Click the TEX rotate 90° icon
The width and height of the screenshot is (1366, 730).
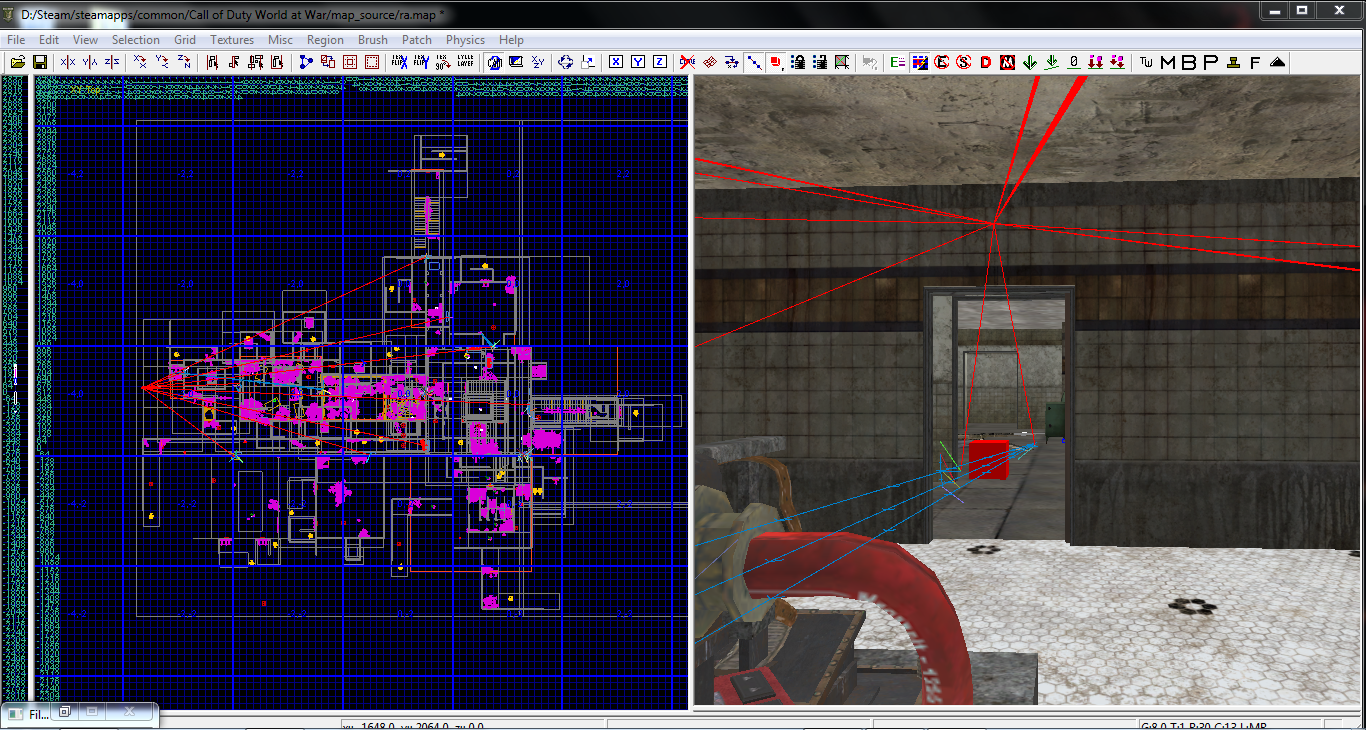[443, 62]
